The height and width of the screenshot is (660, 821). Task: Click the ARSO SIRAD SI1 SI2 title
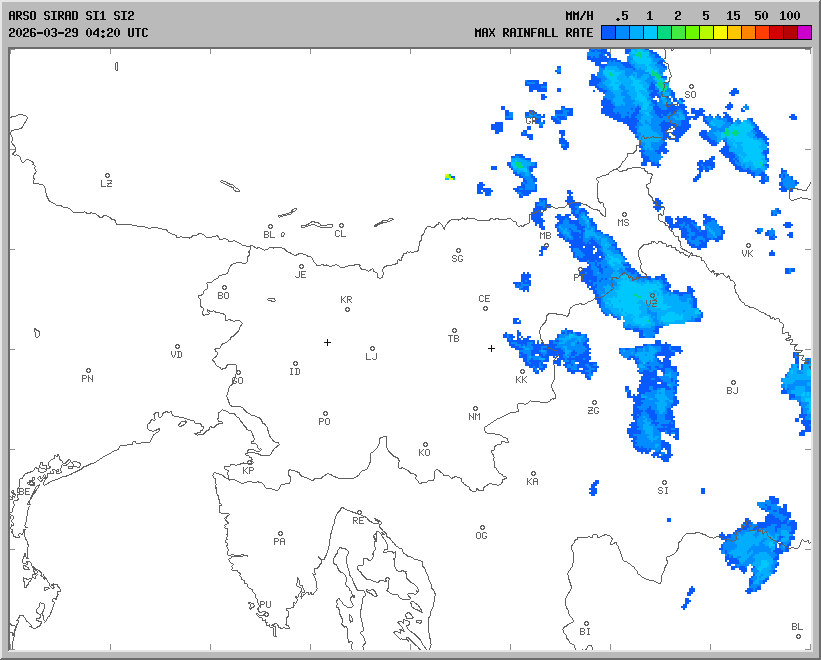[x=69, y=16]
